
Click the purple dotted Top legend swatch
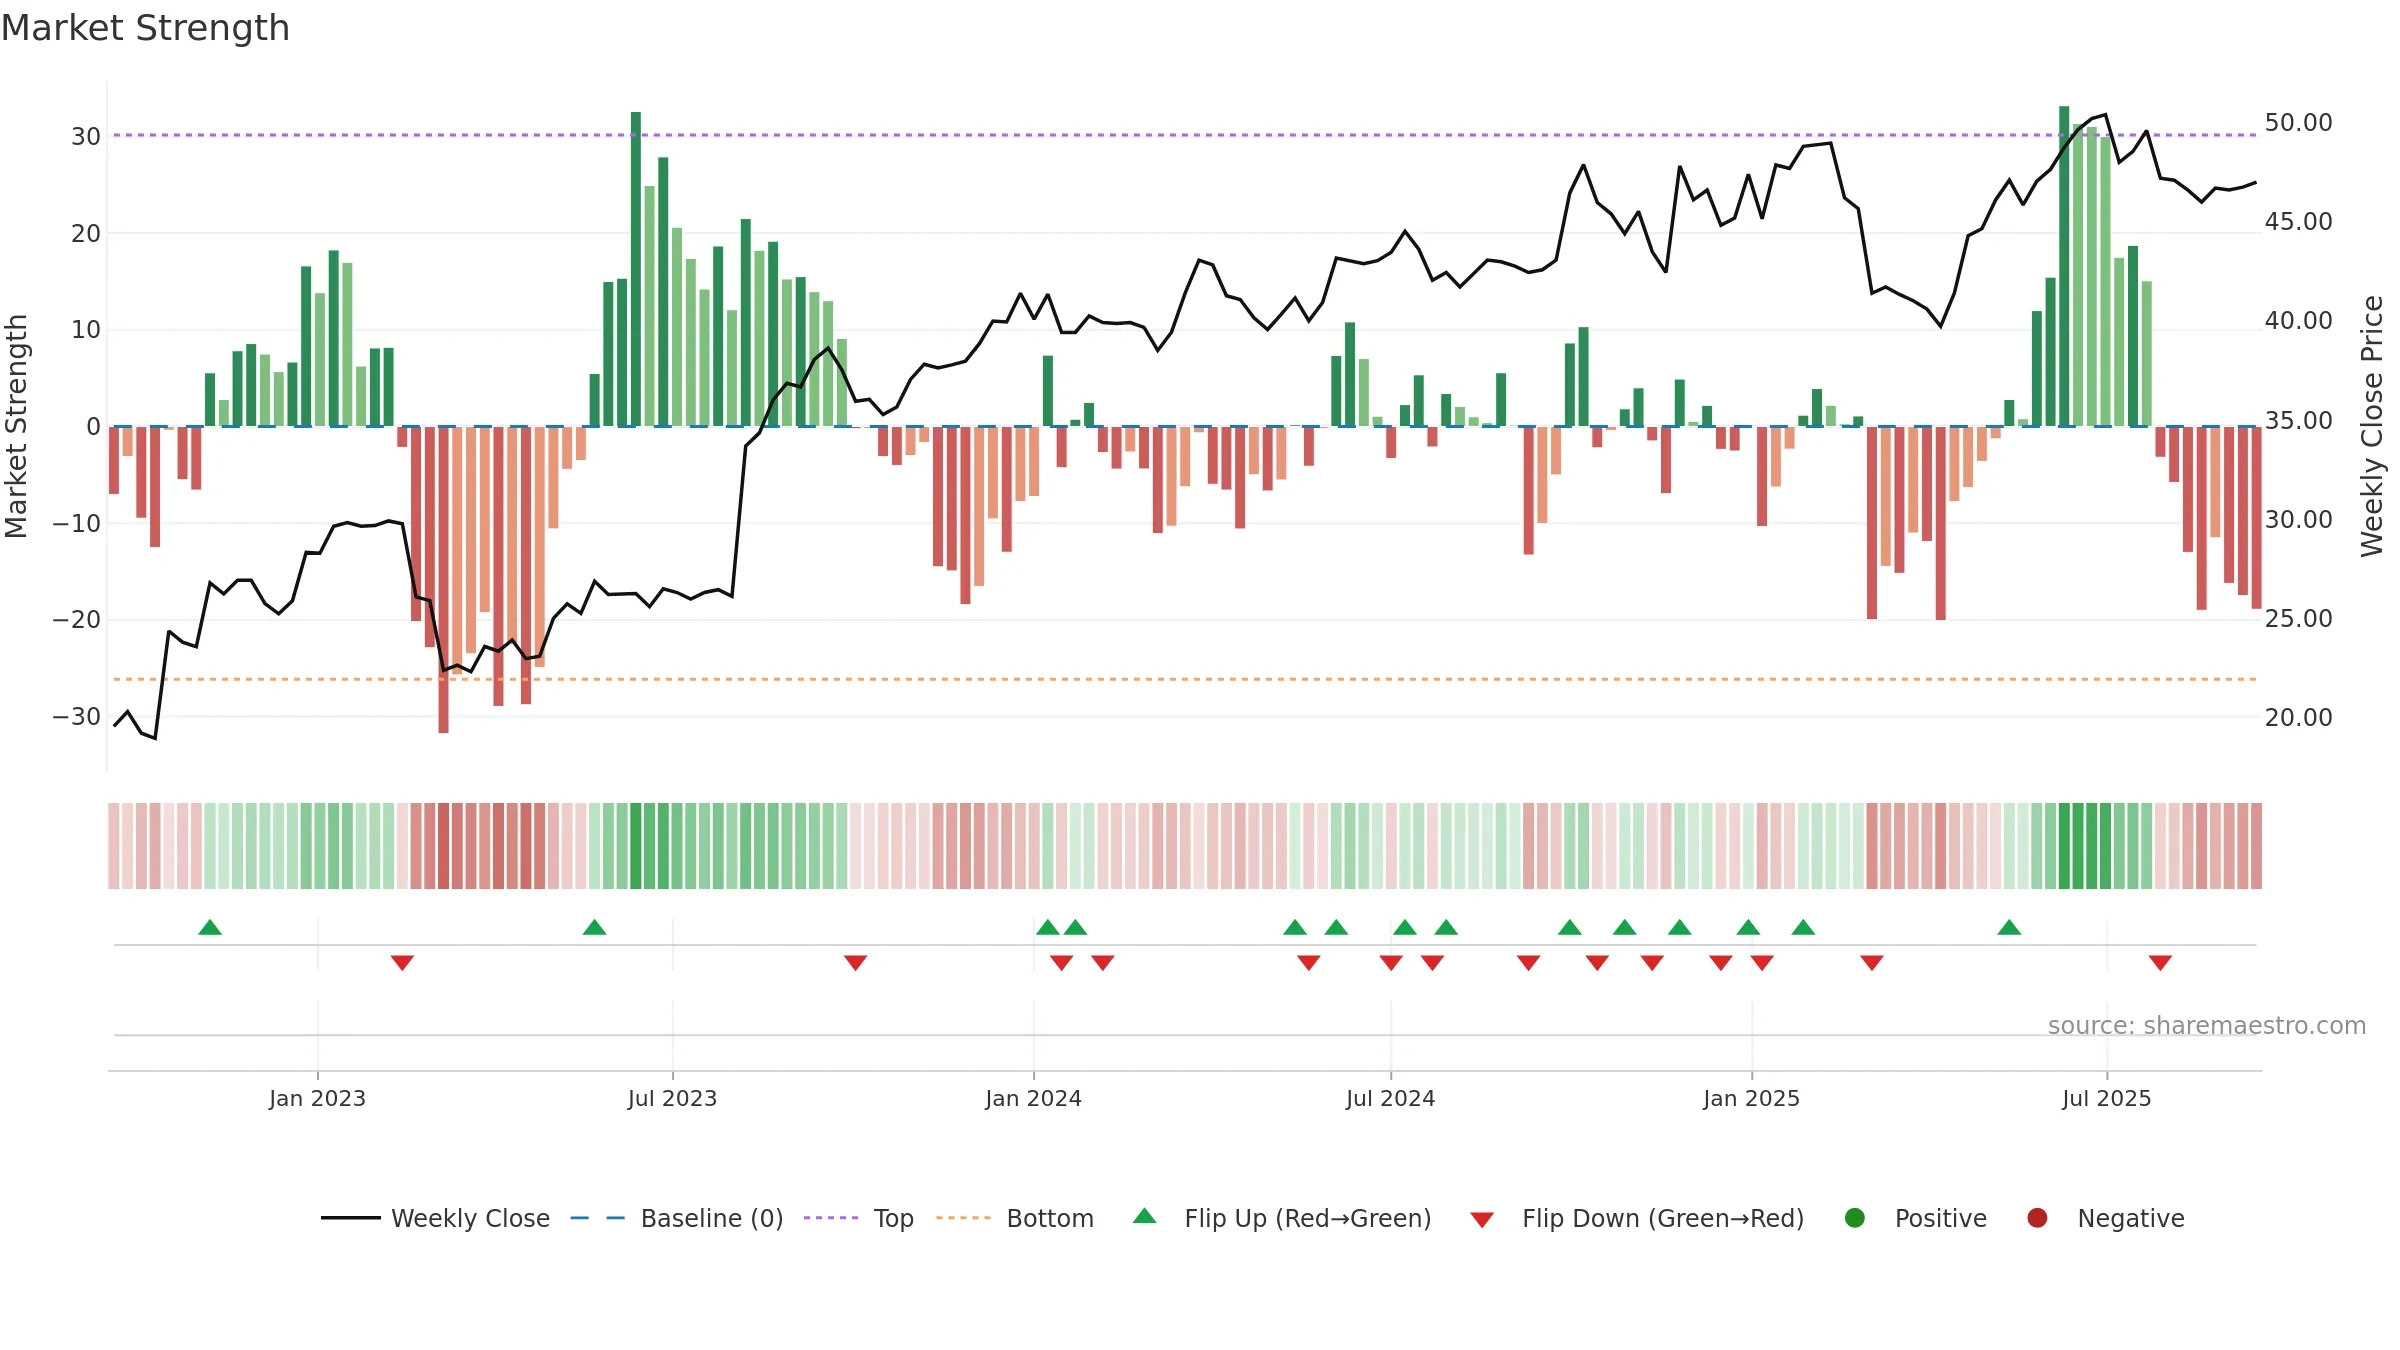831,1218
